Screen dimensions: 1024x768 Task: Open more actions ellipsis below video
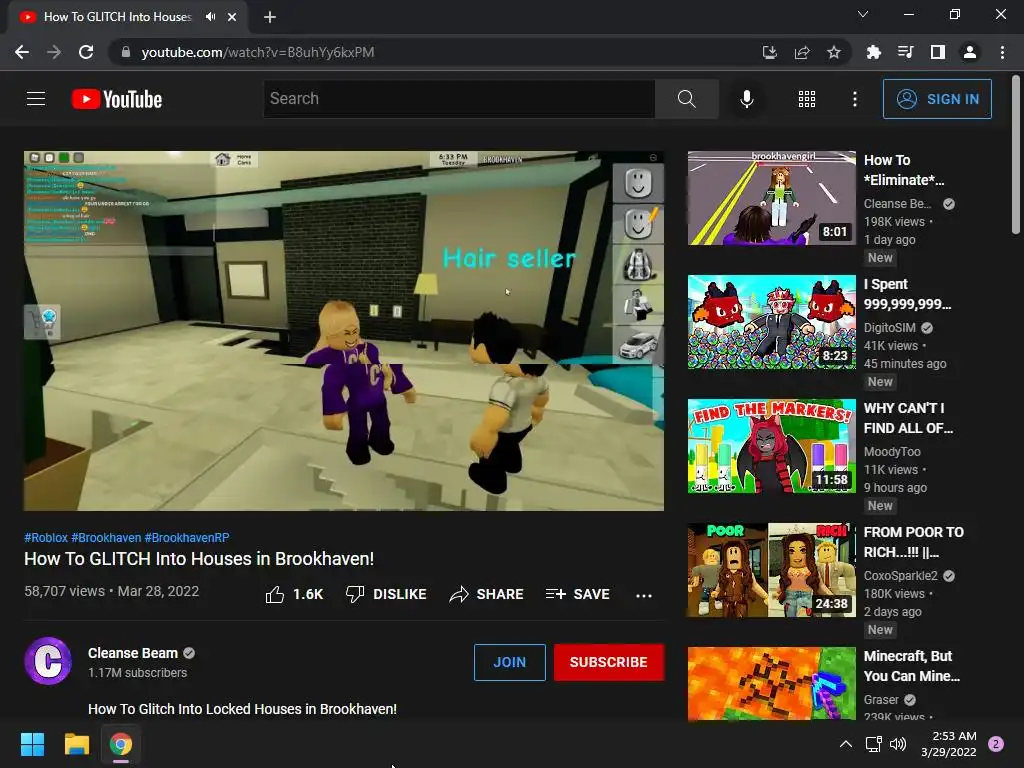644,595
